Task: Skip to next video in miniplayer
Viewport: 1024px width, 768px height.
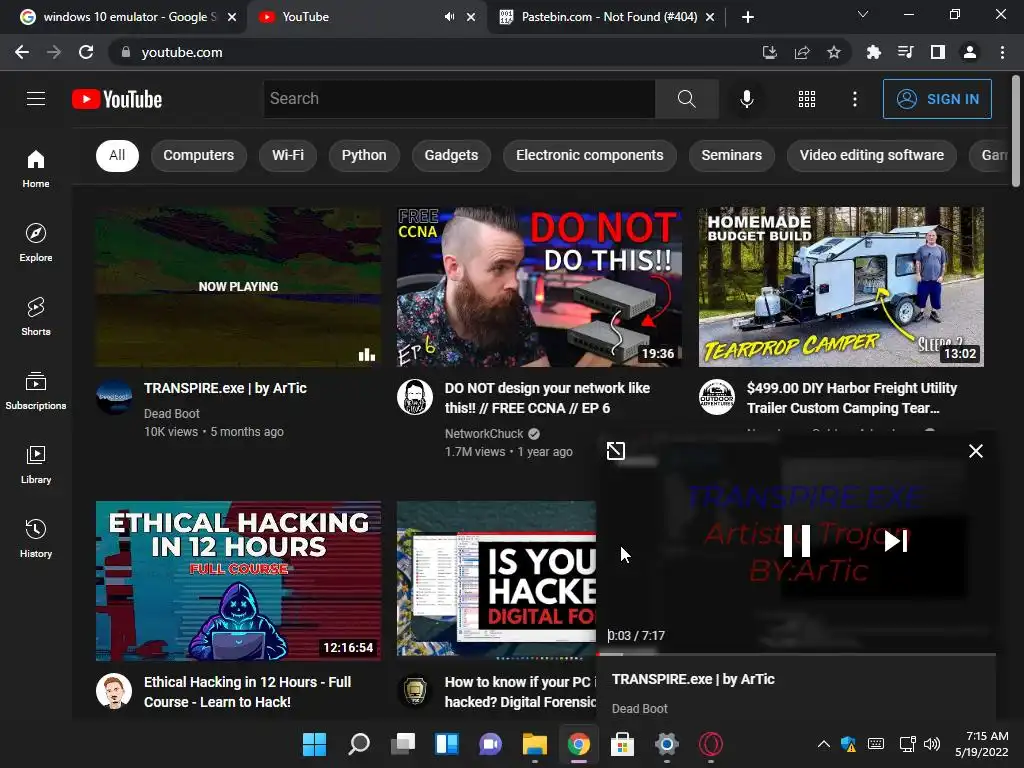Action: pyautogui.click(x=895, y=540)
